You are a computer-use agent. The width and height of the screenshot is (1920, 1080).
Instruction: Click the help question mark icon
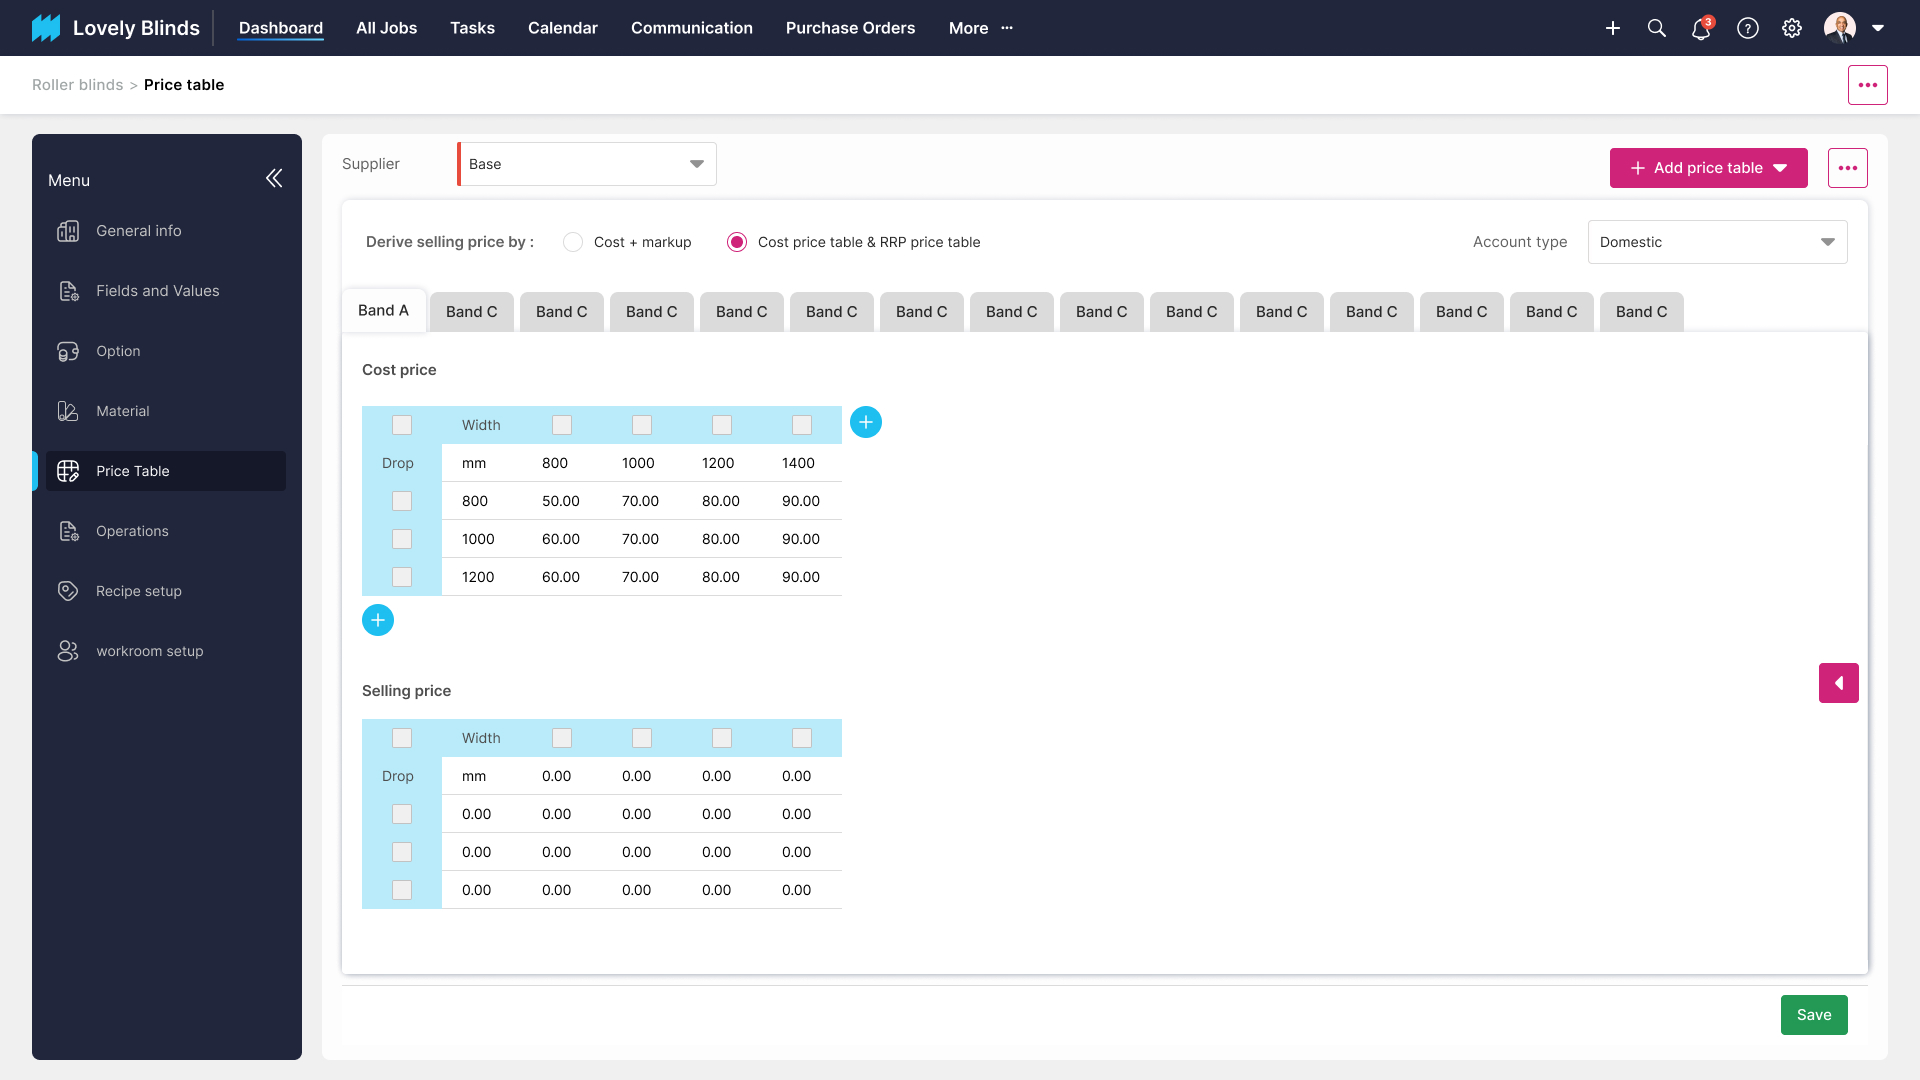pos(1747,28)
